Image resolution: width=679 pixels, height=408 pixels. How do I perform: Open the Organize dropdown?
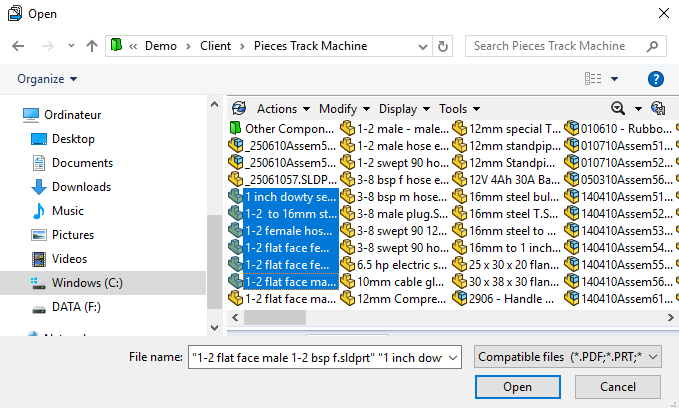47,79
